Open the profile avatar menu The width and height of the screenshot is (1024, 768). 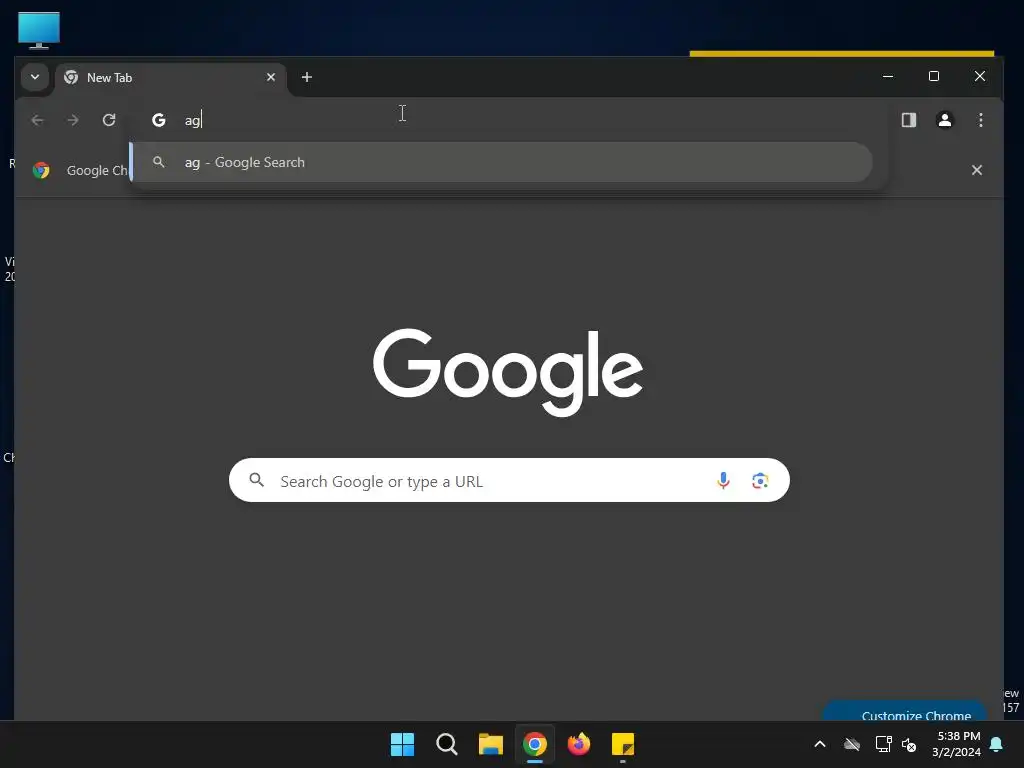point(944,120)
